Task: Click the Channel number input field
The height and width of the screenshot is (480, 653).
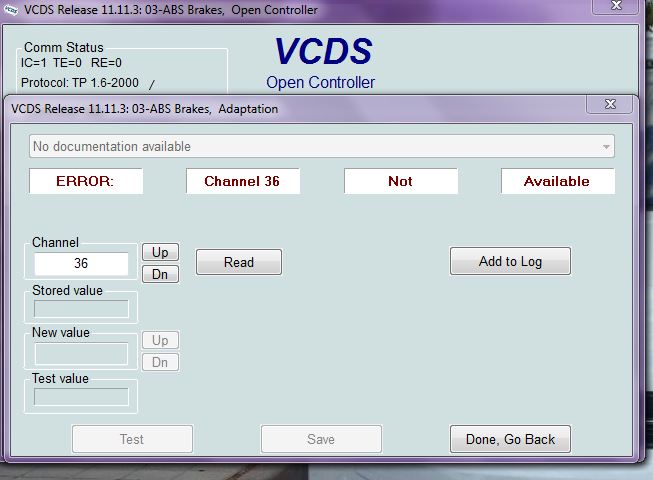Action: (81, 263)
